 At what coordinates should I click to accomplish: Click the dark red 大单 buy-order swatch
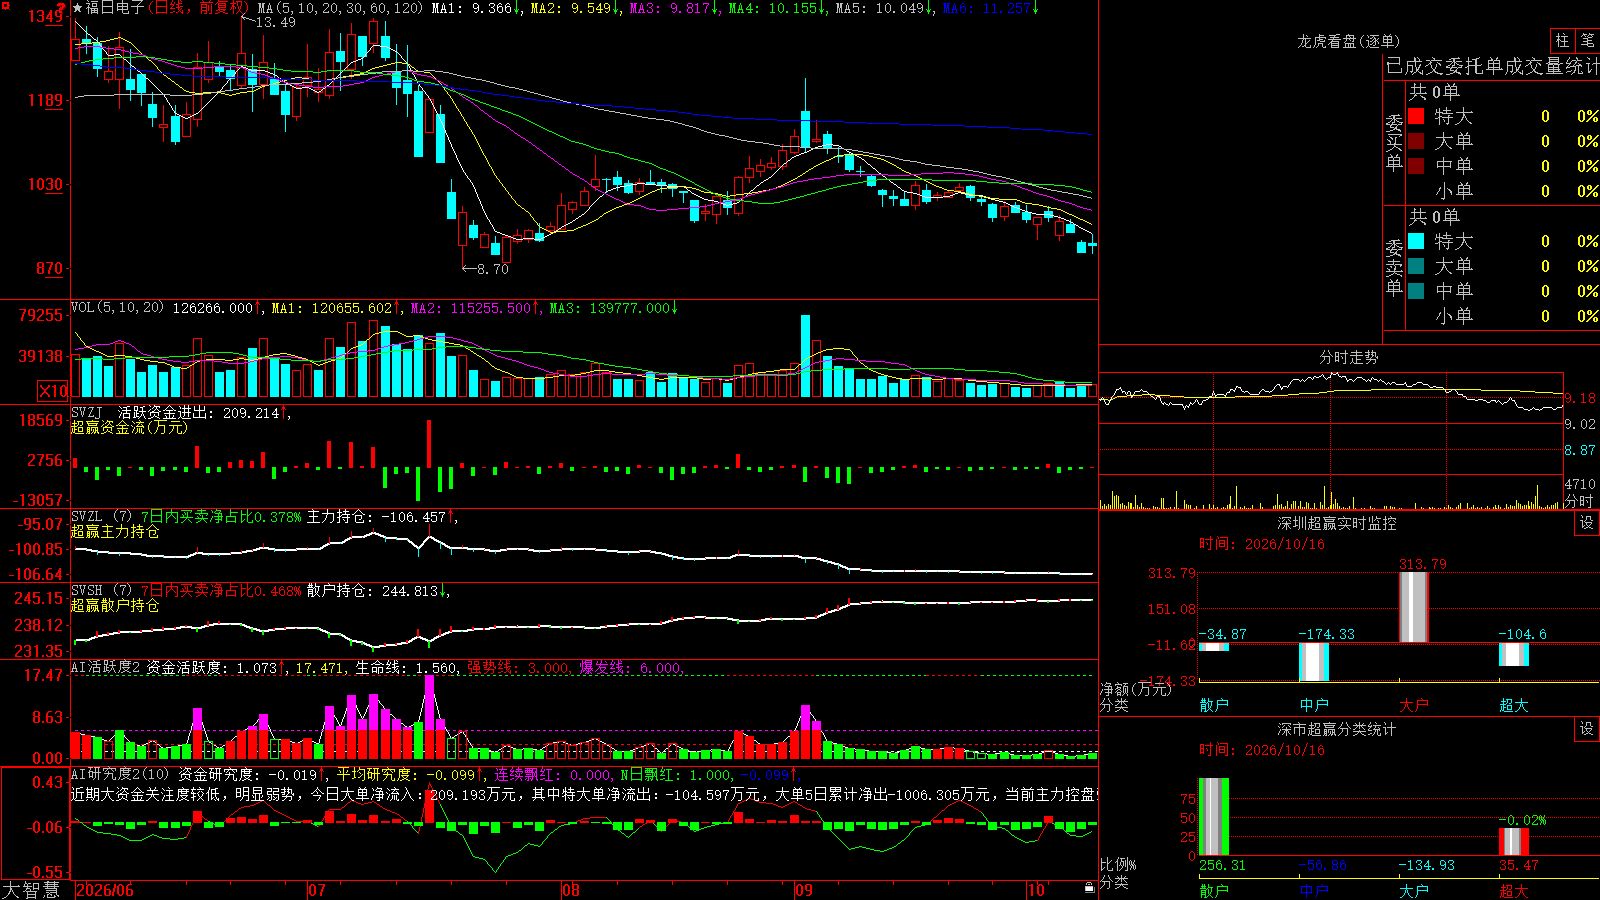point(1416,141)
